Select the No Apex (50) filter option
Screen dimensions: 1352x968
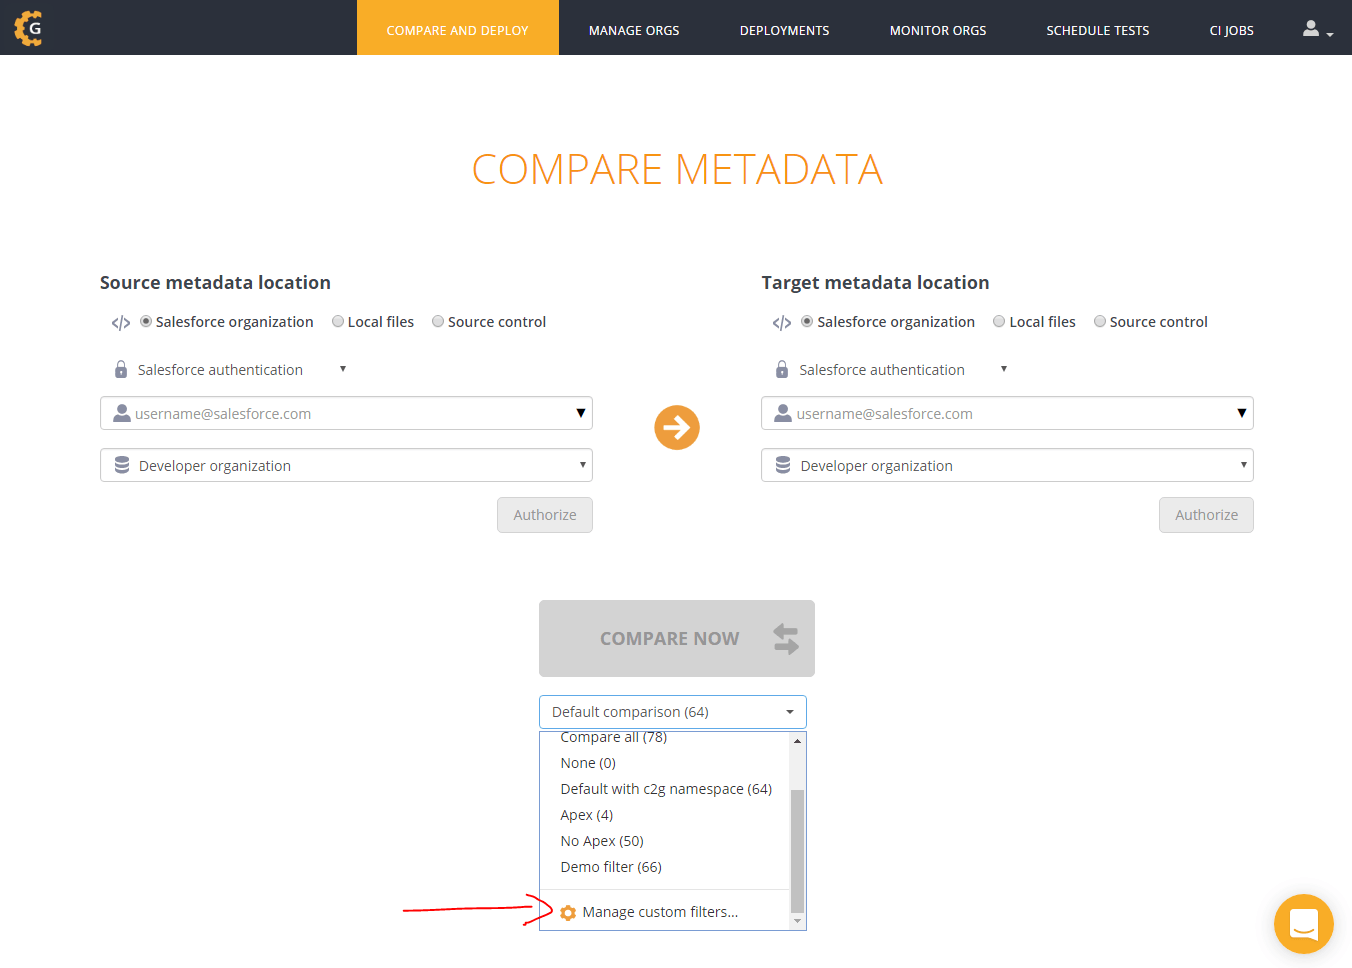[x=602, y=841]
